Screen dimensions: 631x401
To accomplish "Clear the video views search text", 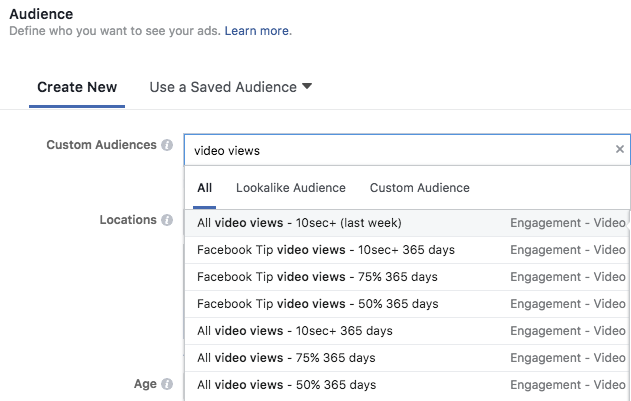I will (x=619, y=150).
